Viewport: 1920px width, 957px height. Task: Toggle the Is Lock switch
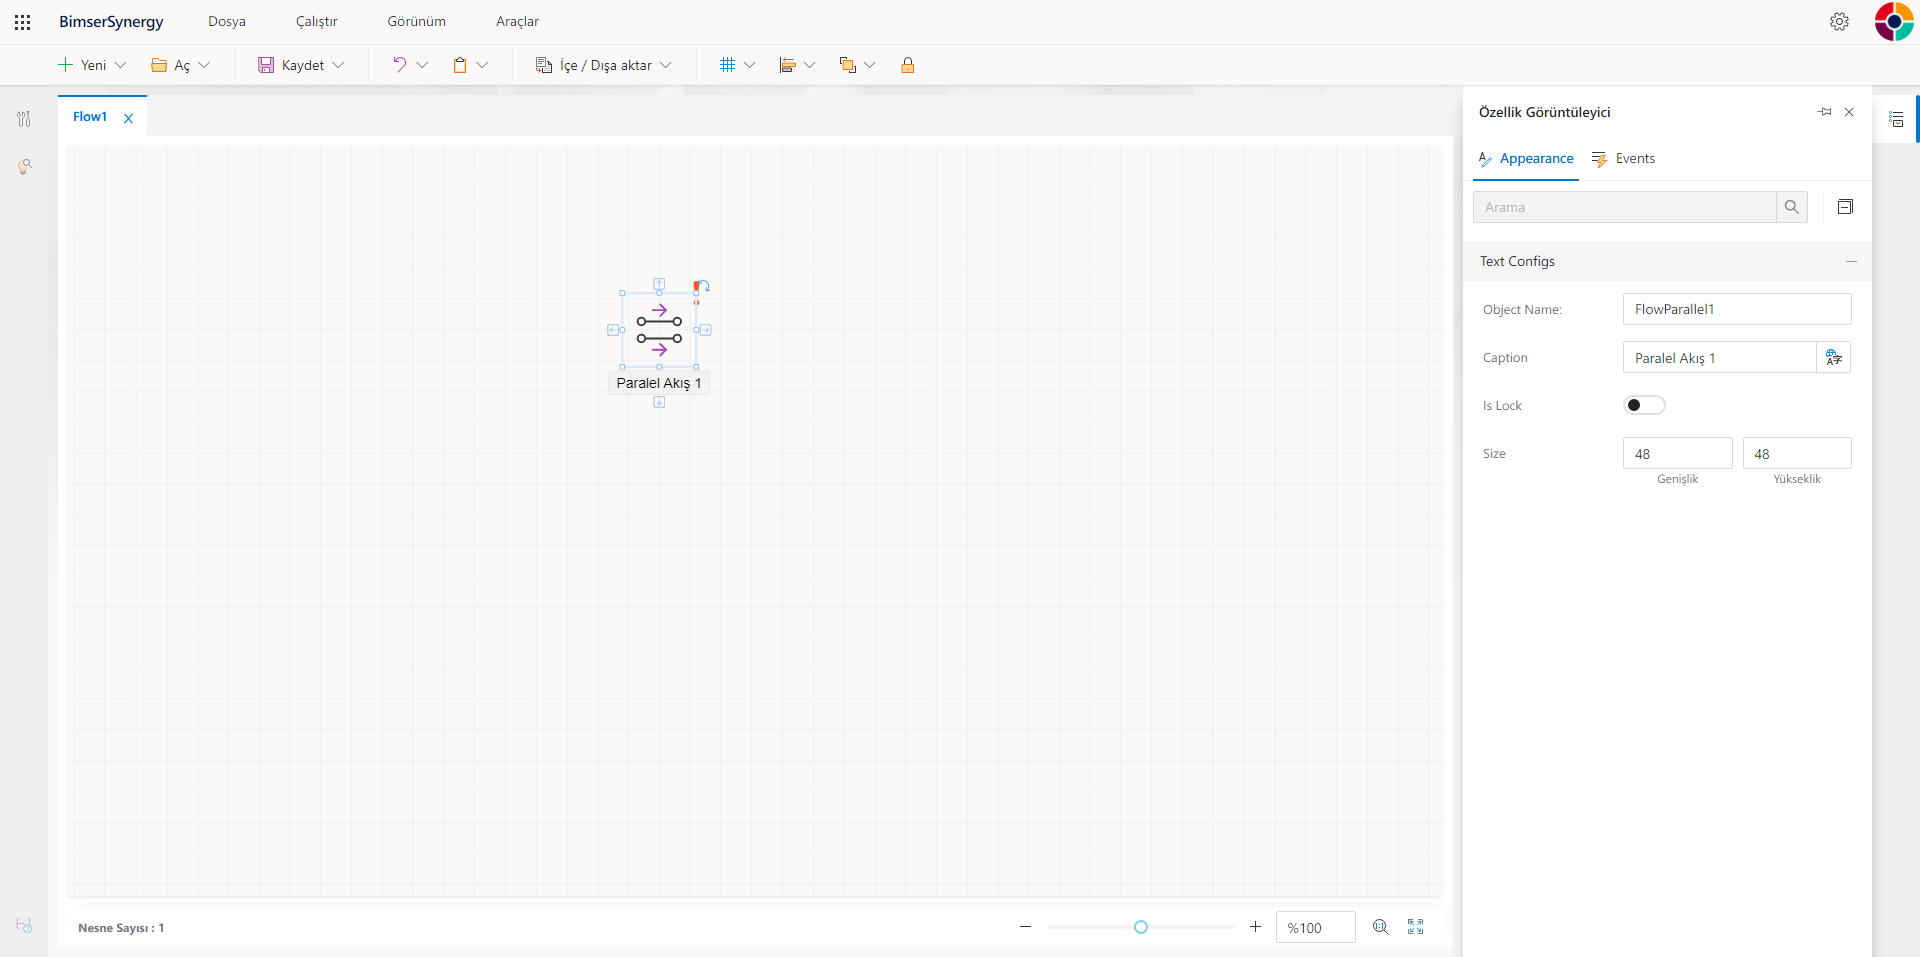point(1643,405)
